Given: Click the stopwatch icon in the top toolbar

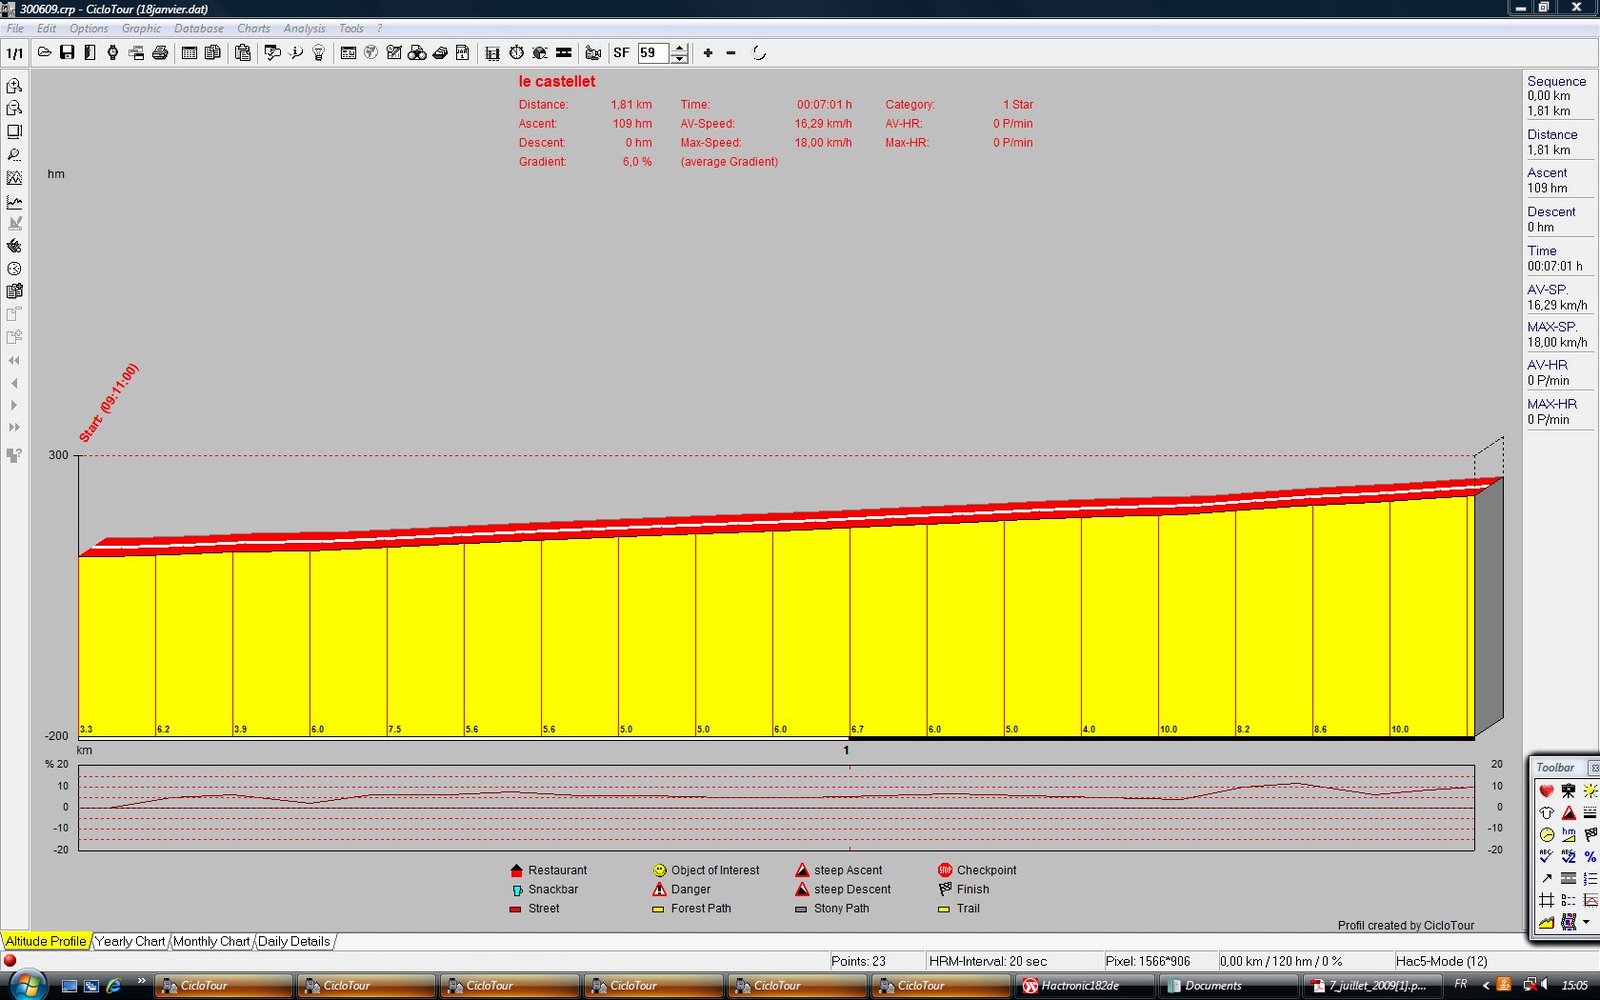Looking at the screenshot, I should (516, 53).
